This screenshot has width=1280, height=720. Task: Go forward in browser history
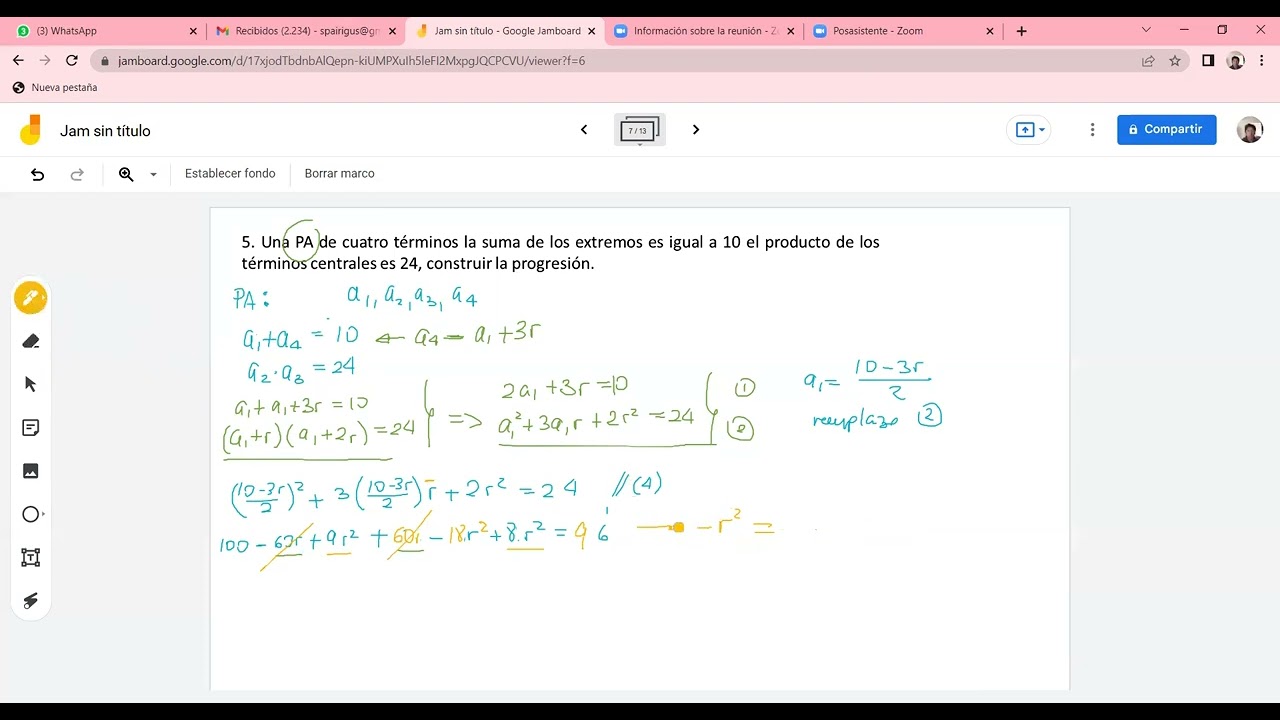pyautogui.click(x=45, y=61)
